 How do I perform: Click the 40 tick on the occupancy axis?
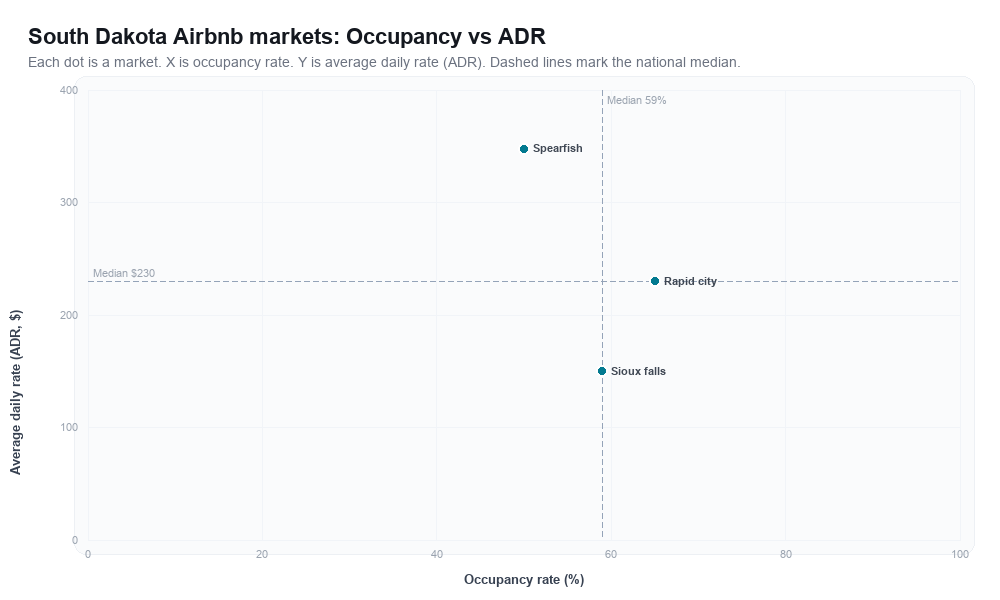pos(436,555)
